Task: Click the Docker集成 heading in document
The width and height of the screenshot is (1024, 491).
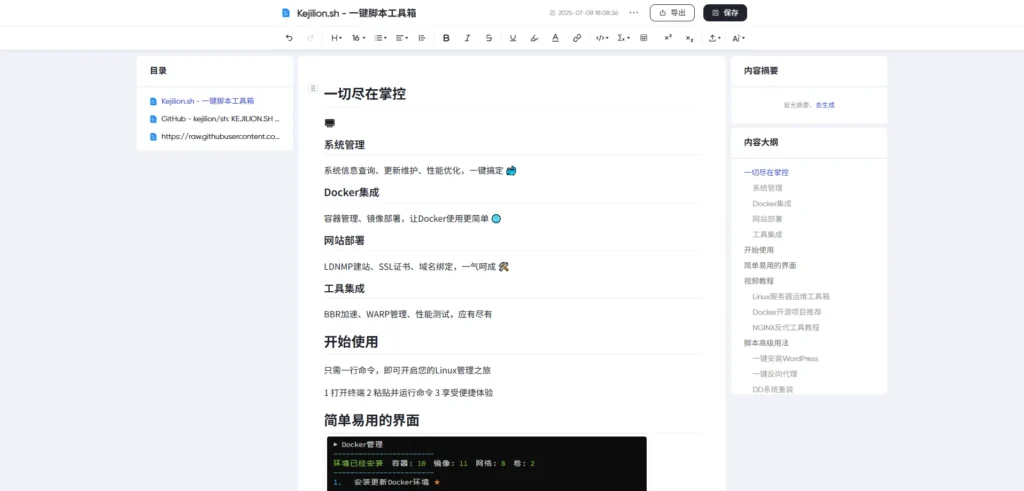Action: [x=351, y=193]
